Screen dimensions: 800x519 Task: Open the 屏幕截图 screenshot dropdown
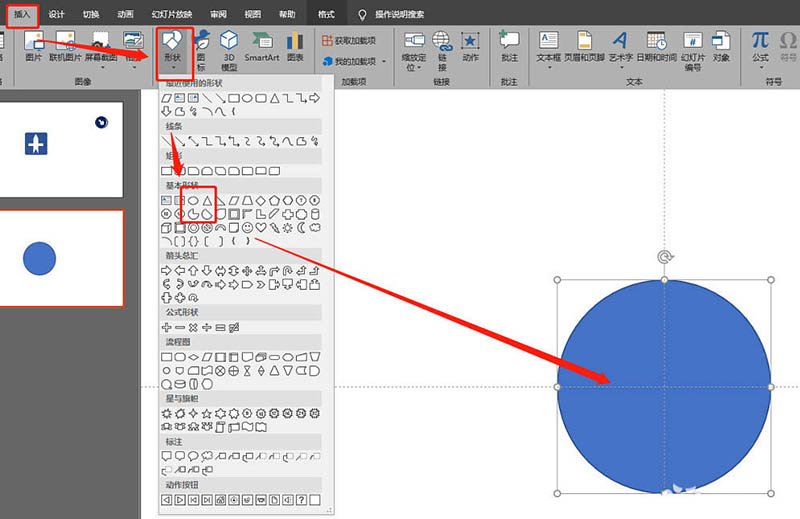(x=101, y=50)
